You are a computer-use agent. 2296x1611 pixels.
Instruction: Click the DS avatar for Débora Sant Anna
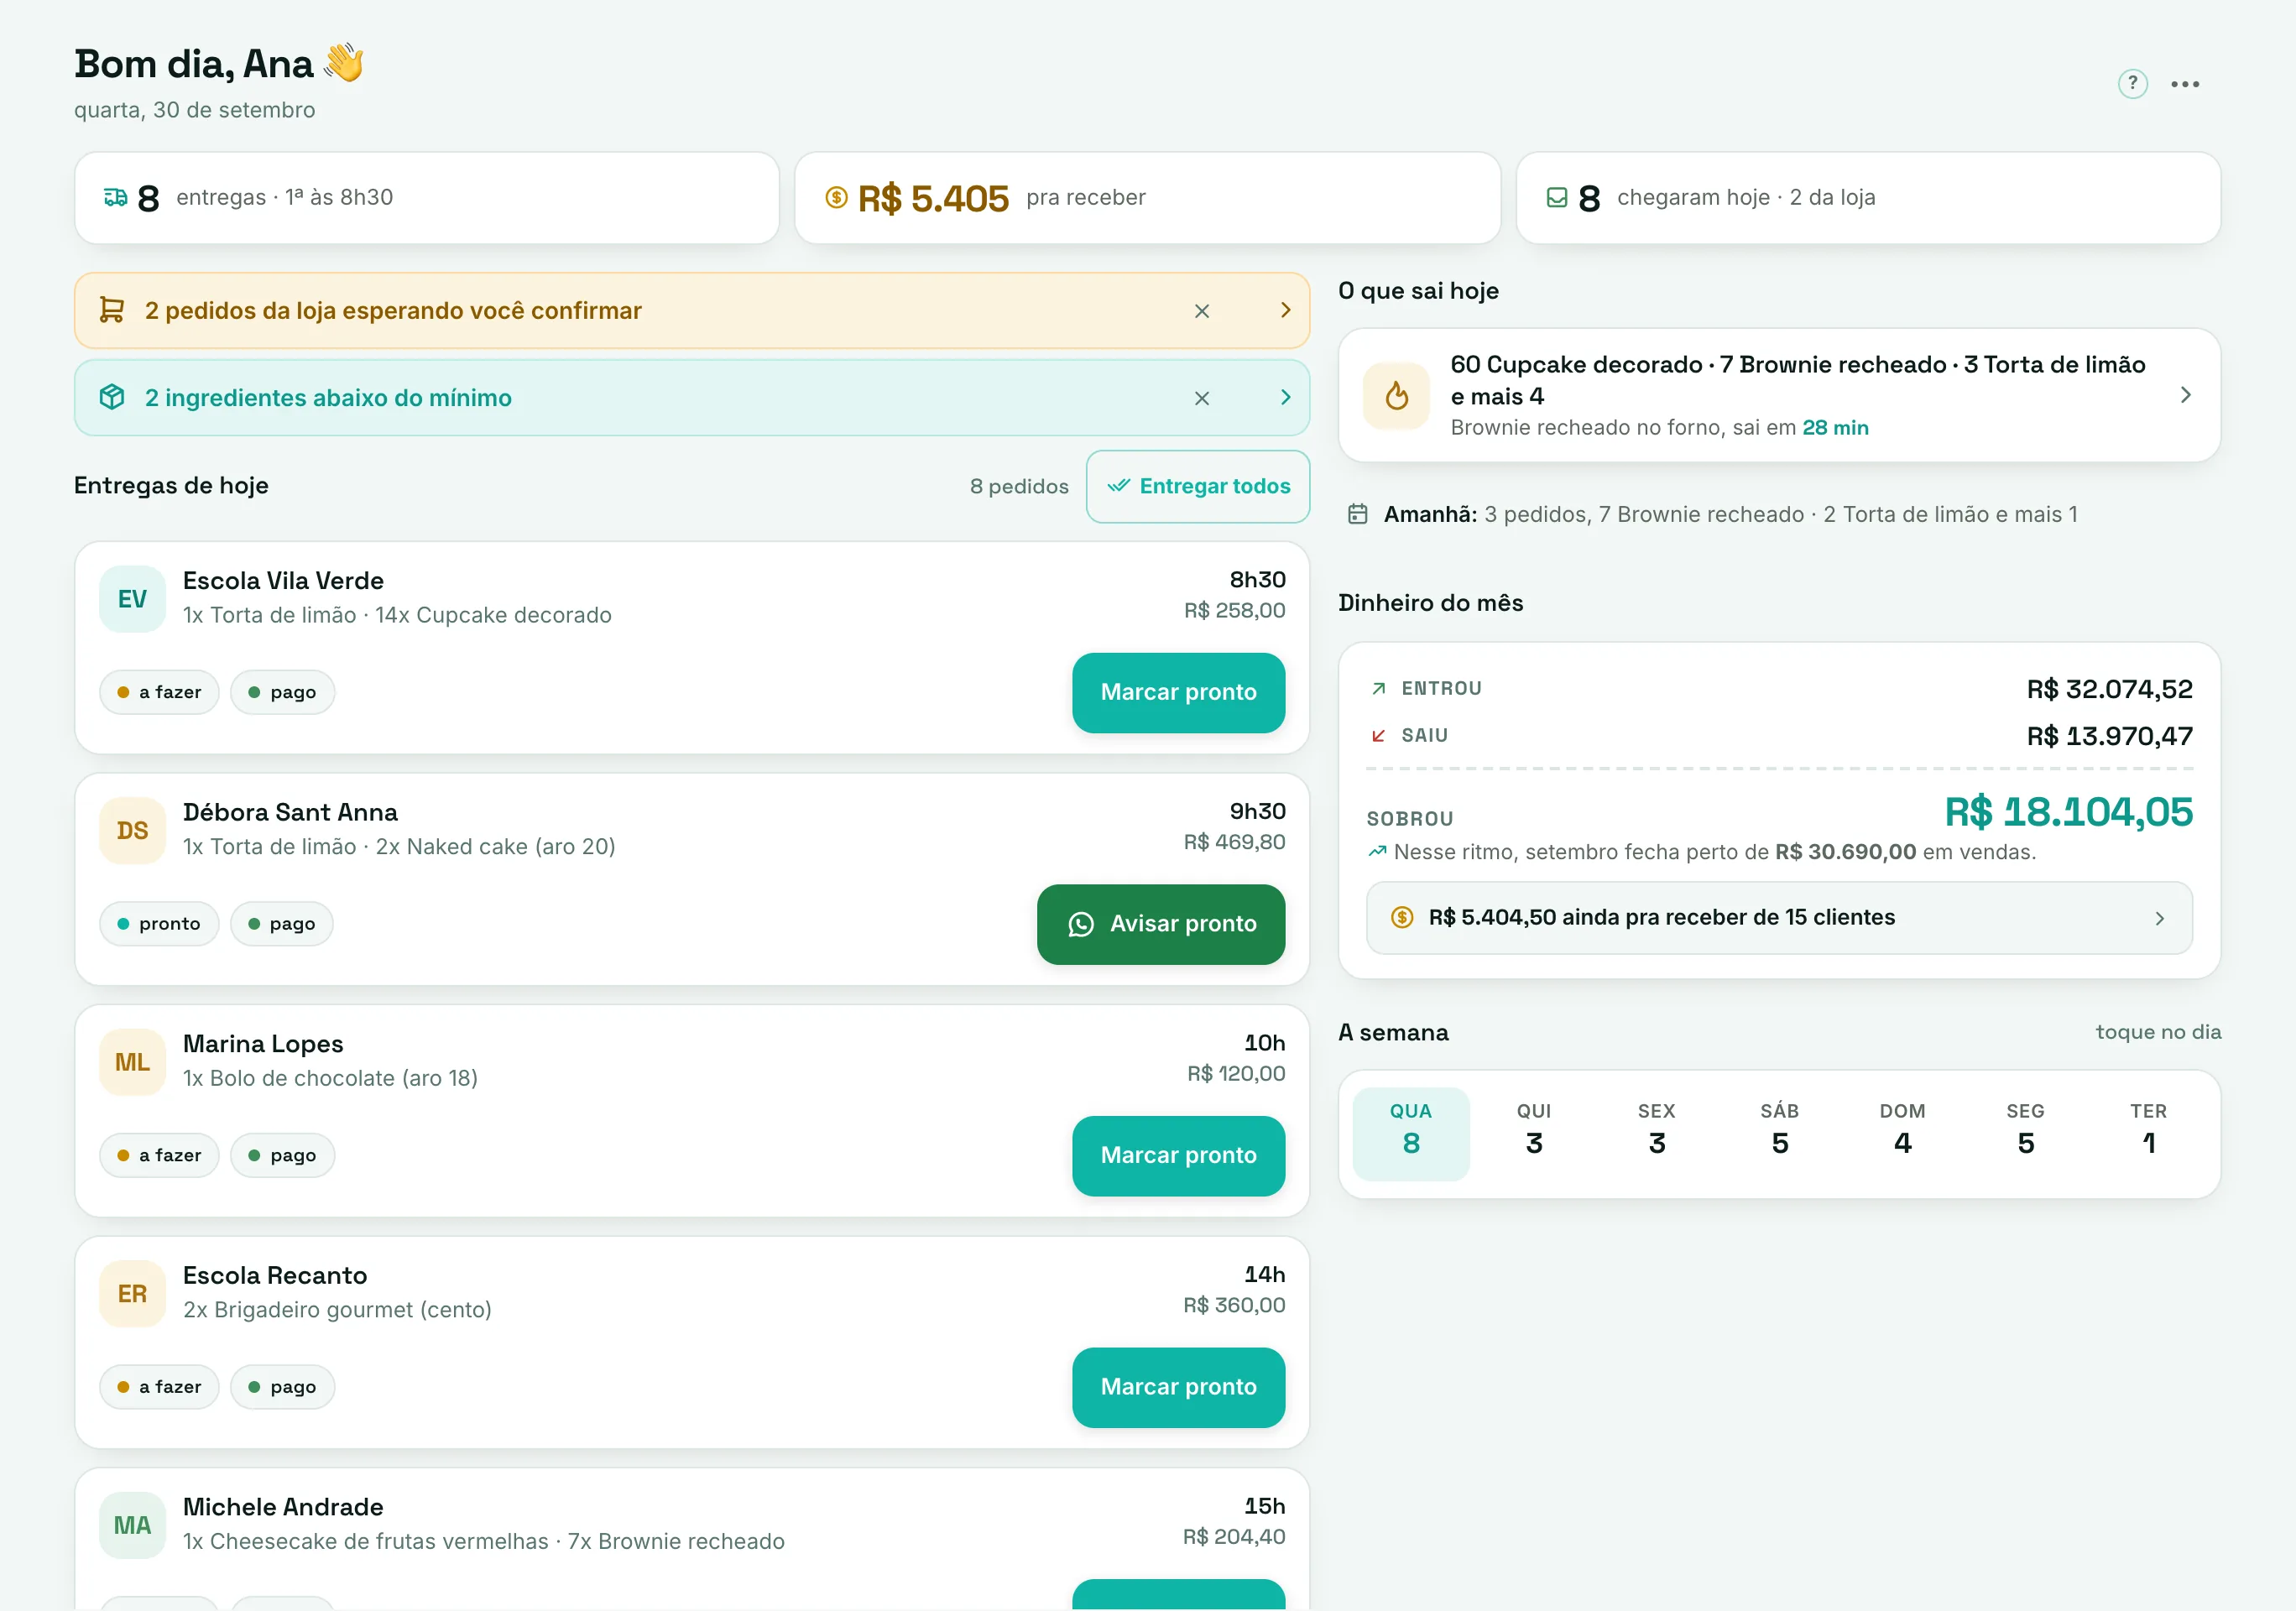[x=132, y=830]
